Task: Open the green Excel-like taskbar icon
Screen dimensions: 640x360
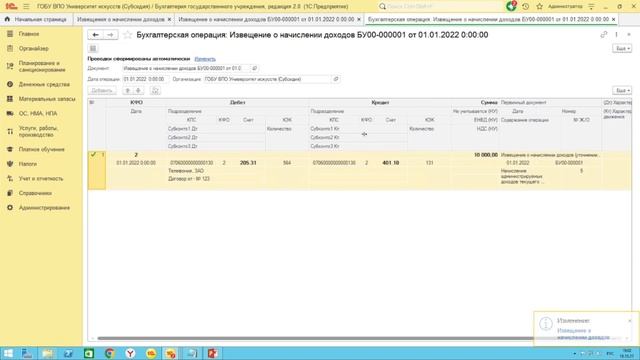Action: point(89,353)
